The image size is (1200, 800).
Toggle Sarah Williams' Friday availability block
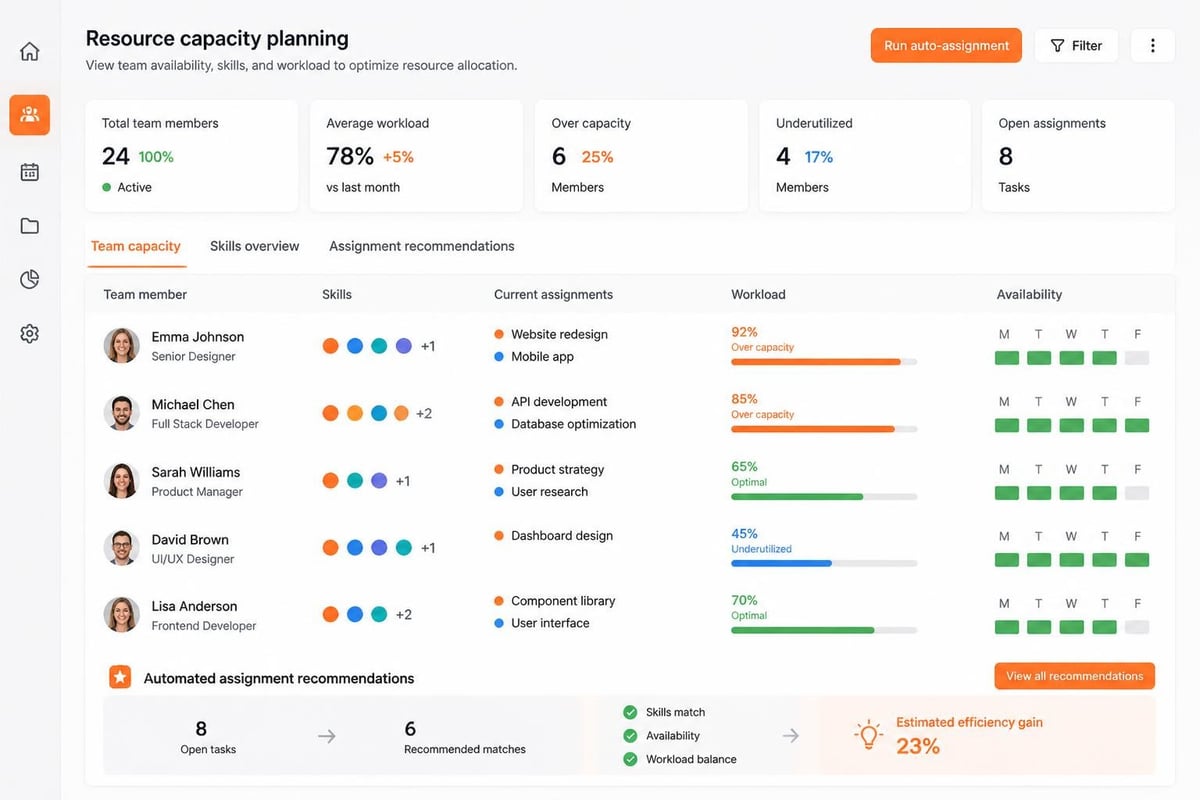pos(1137,493)
